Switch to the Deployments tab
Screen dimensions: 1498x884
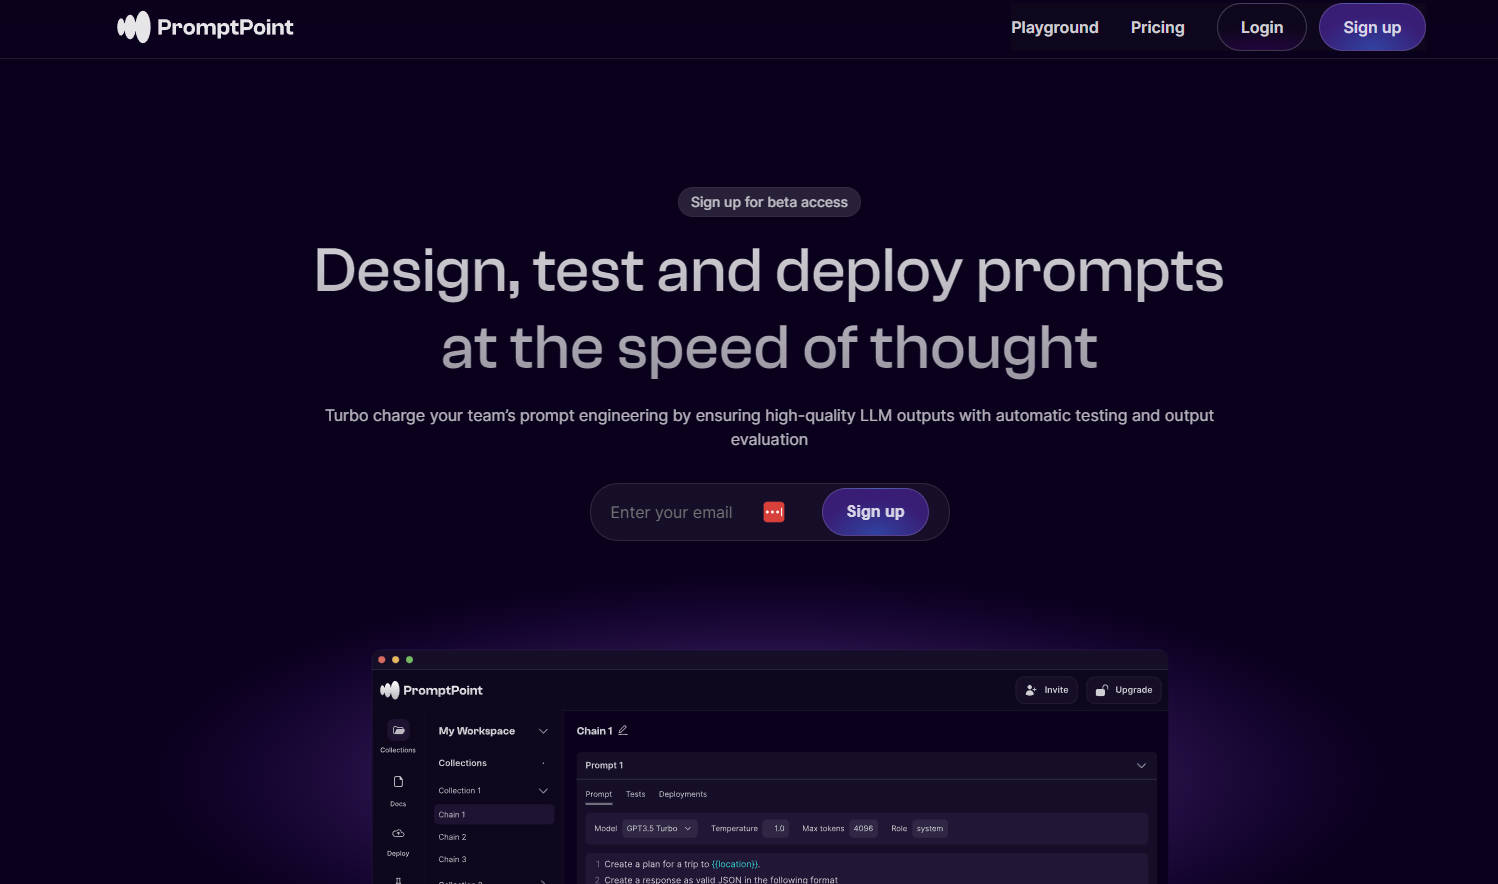click(x=682, y=794)
